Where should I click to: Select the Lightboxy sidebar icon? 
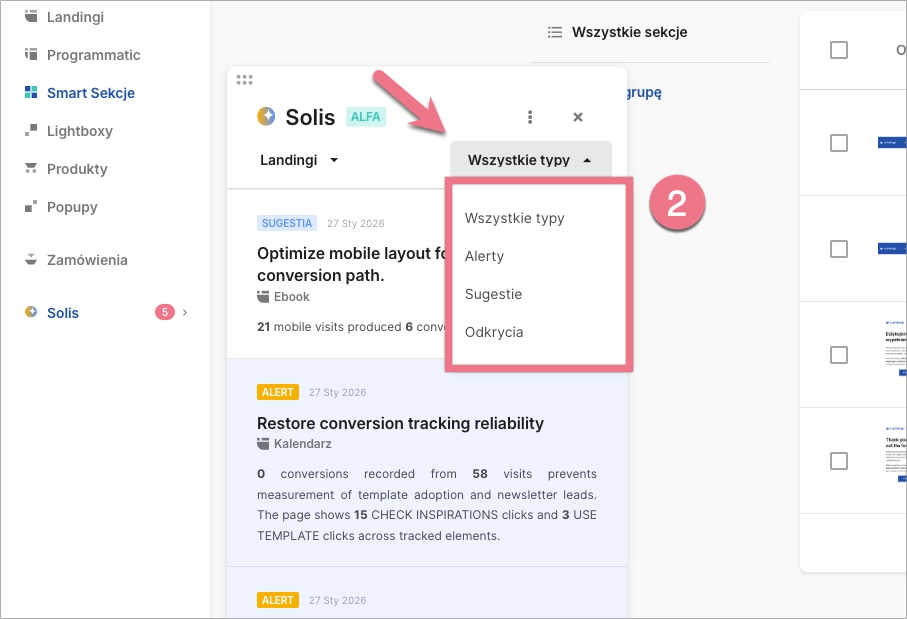(x=31, y=131)
